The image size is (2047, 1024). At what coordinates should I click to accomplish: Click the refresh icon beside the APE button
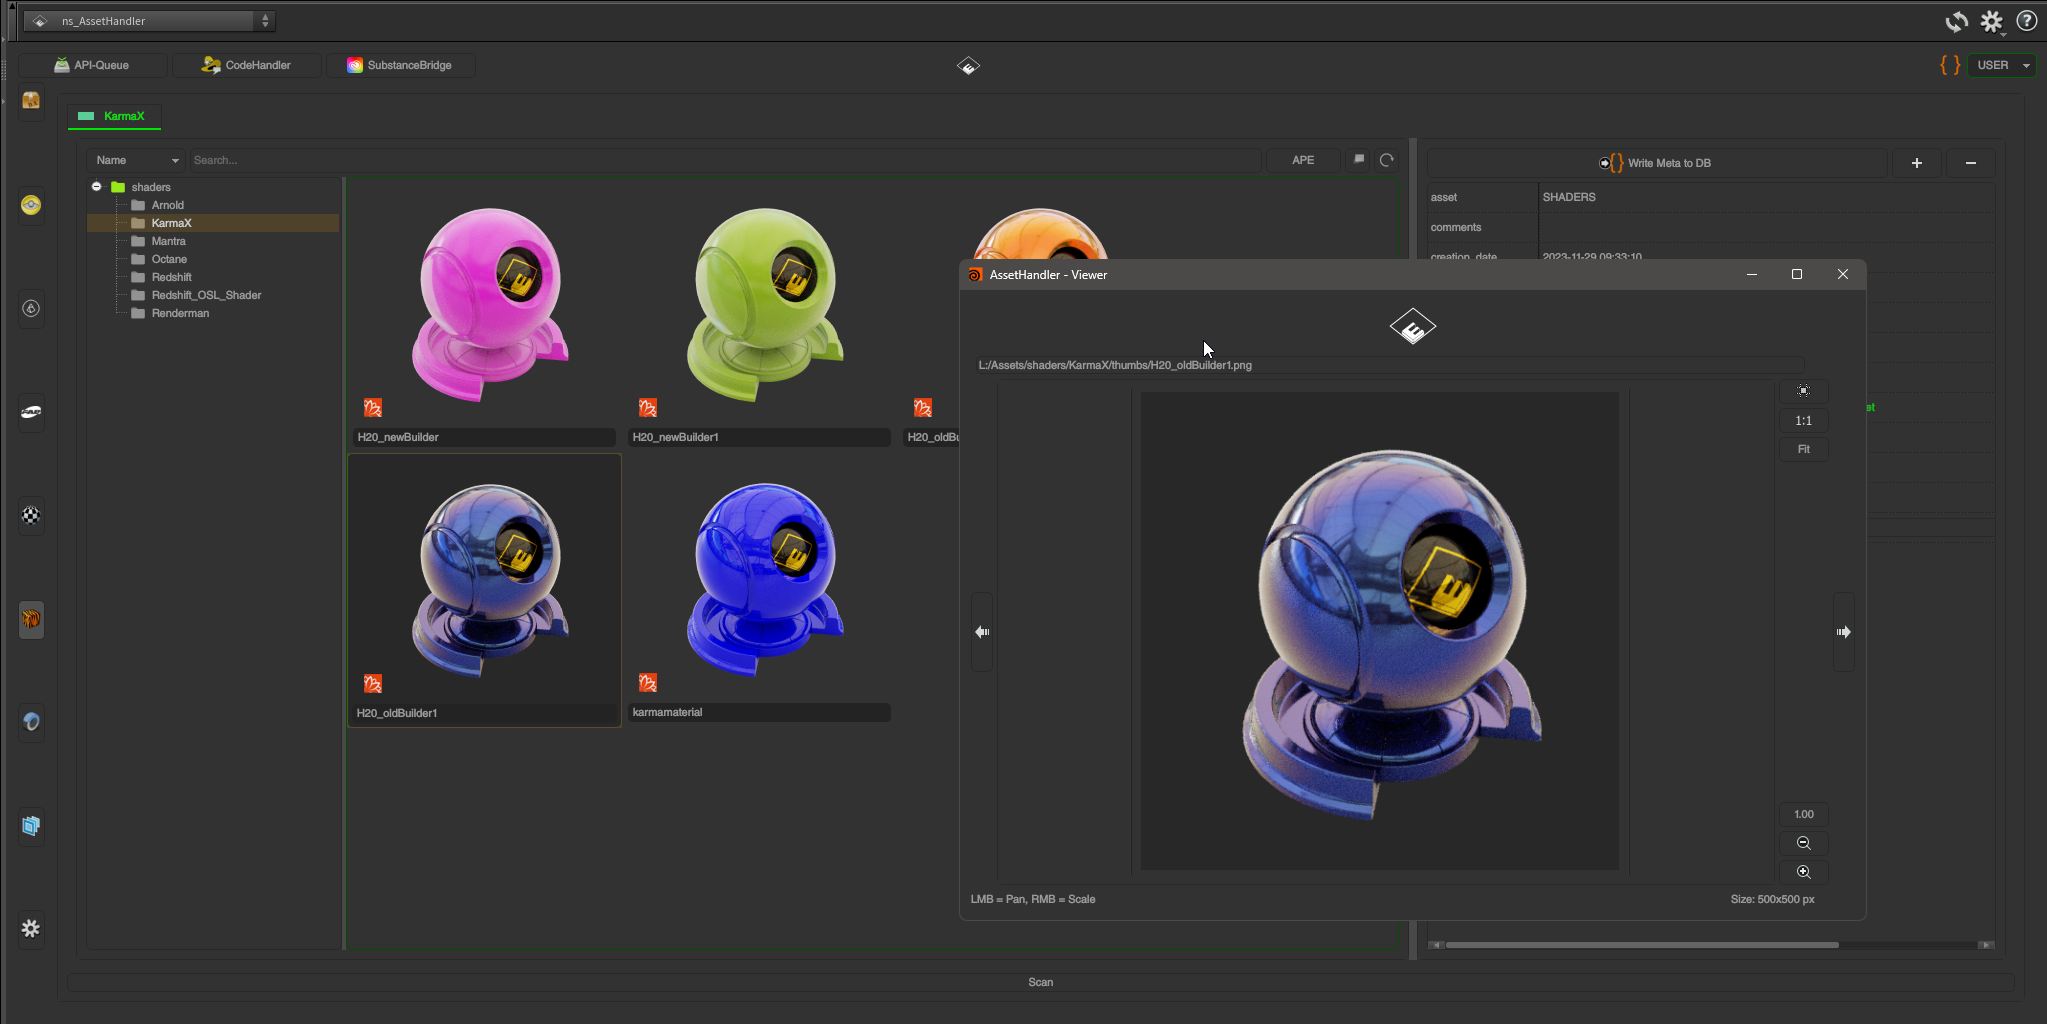pos(1386,160)
